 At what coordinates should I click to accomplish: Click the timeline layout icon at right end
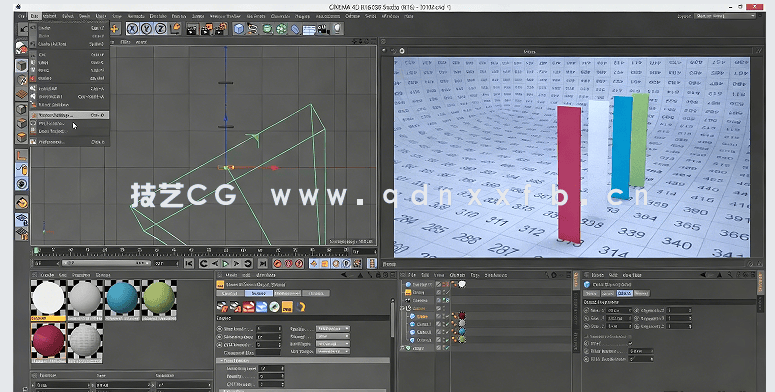[x=372, y=263]
